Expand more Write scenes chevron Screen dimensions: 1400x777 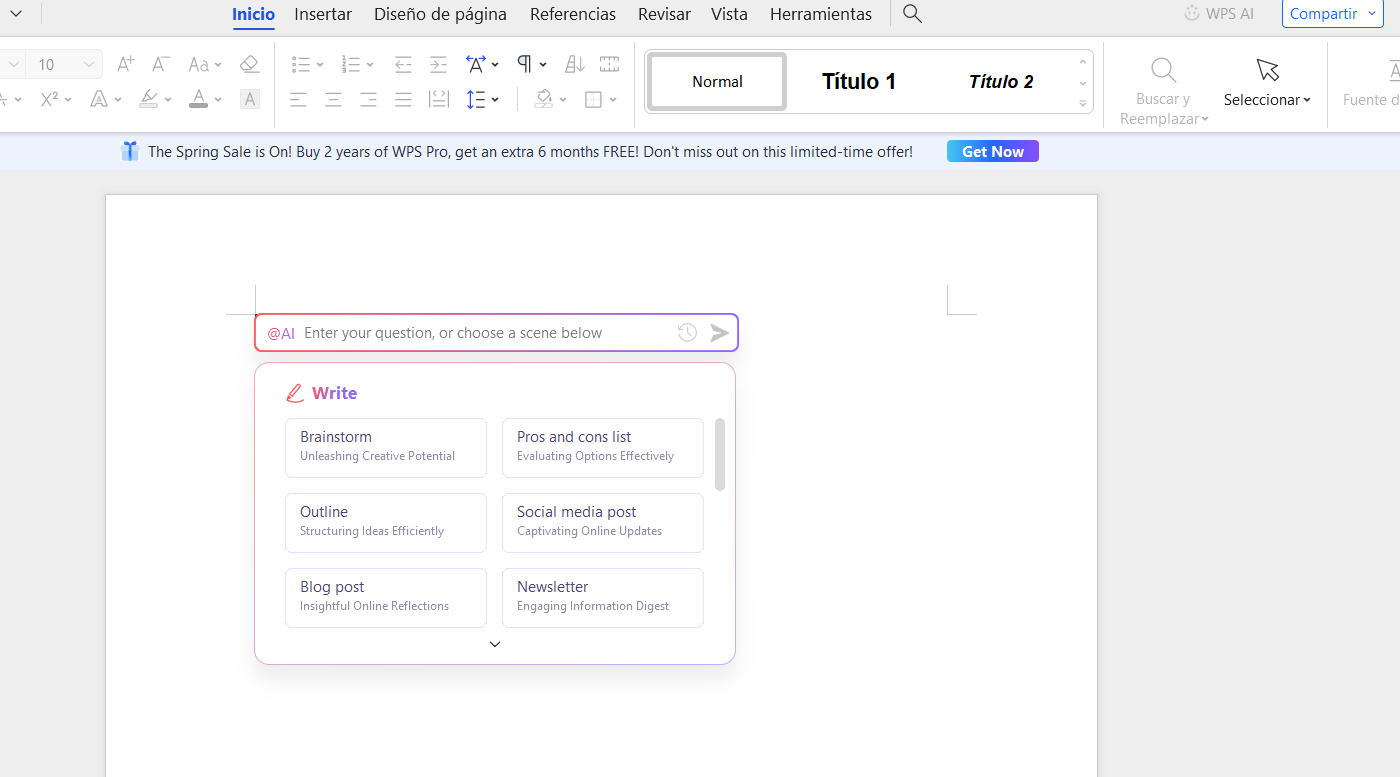click(495, 644)
